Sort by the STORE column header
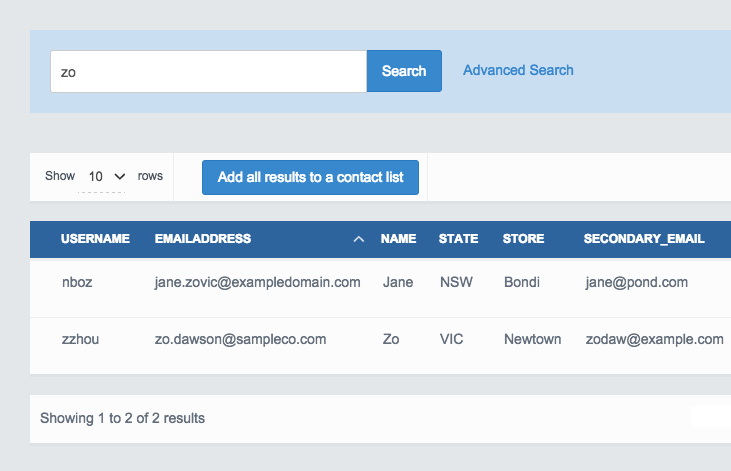This screenshot has width=731, height=471. [x=524, y=239]
